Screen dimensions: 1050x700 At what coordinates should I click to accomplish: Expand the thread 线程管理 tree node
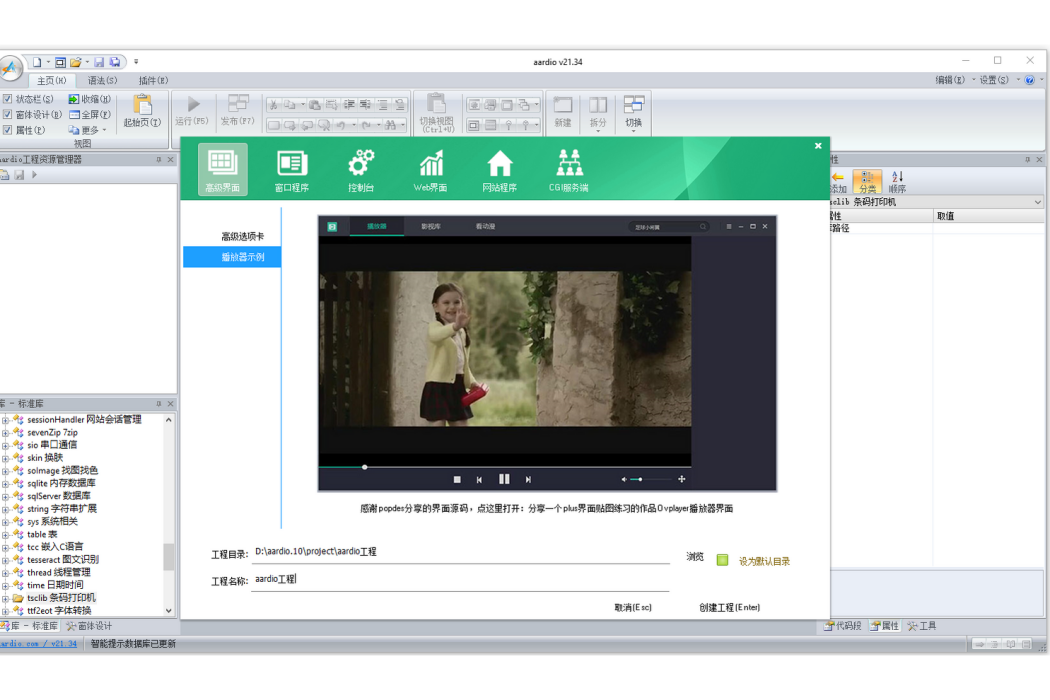click(5, 573)
